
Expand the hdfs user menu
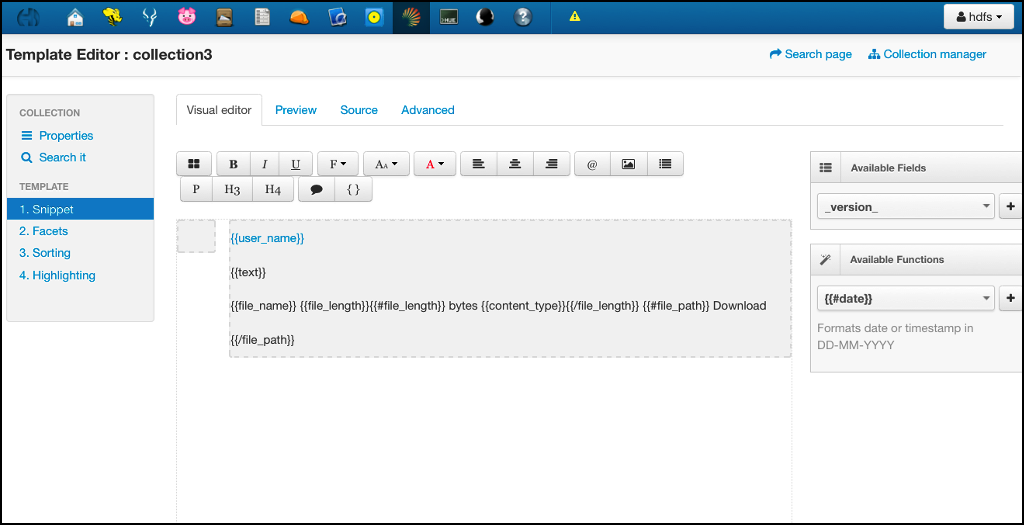click(x=978, y=17)
